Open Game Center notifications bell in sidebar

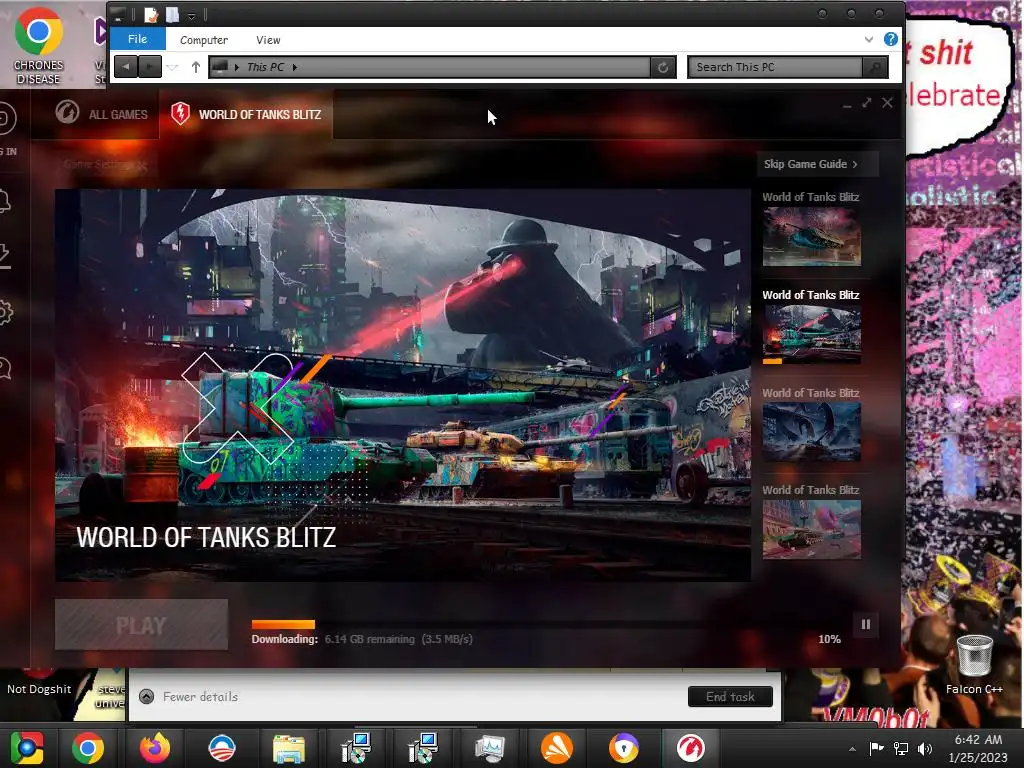point(3,201)
